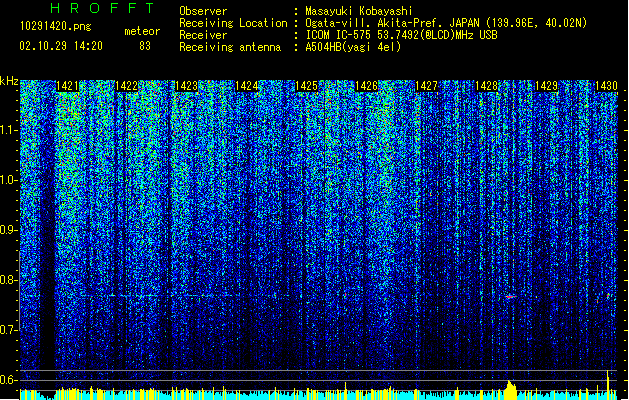Click the kHz axis unit label
Image resolution: width=629 pixels, height=400 pixels.
[x=9, y=81]
